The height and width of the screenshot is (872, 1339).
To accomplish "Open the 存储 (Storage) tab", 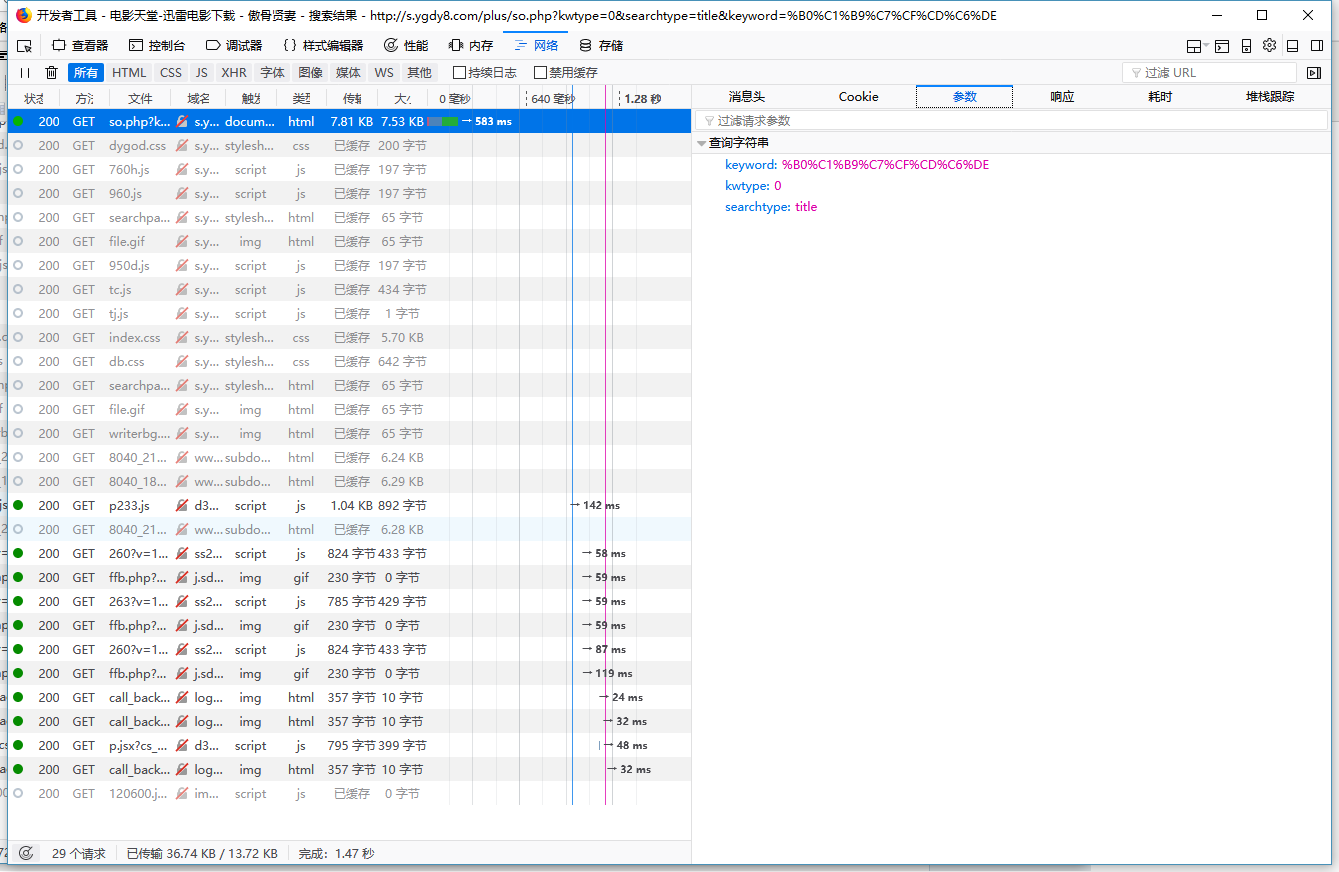I will point(601,46).
